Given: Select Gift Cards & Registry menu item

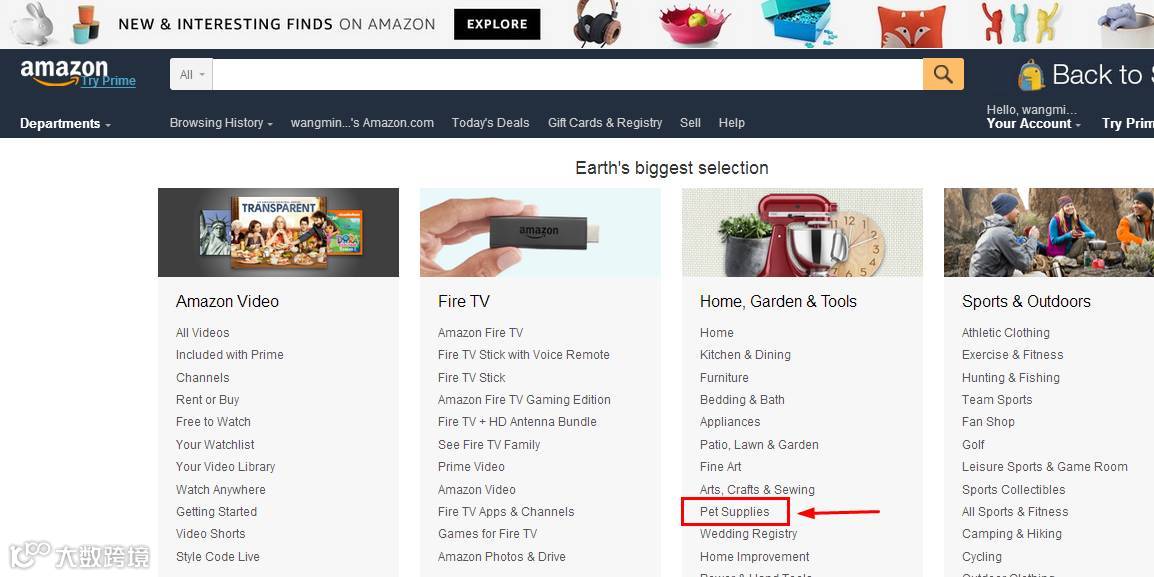Looking at the screenshot, I should pyautogui.click(x=605, y=123).
